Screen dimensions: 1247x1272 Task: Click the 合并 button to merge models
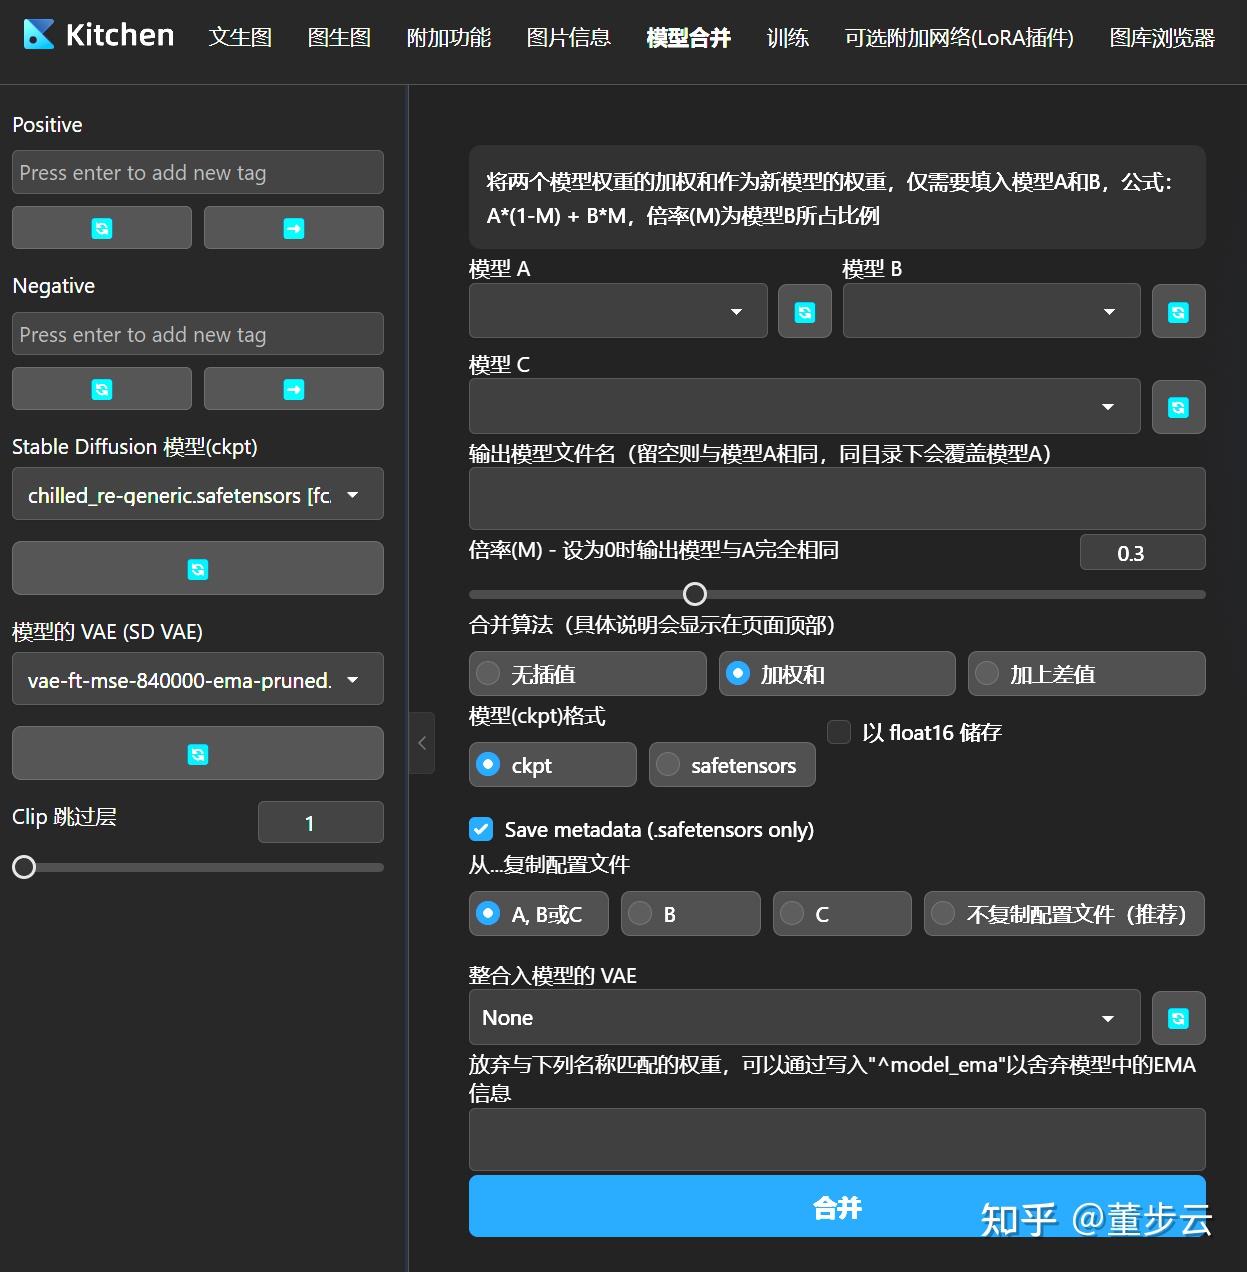837,1207
